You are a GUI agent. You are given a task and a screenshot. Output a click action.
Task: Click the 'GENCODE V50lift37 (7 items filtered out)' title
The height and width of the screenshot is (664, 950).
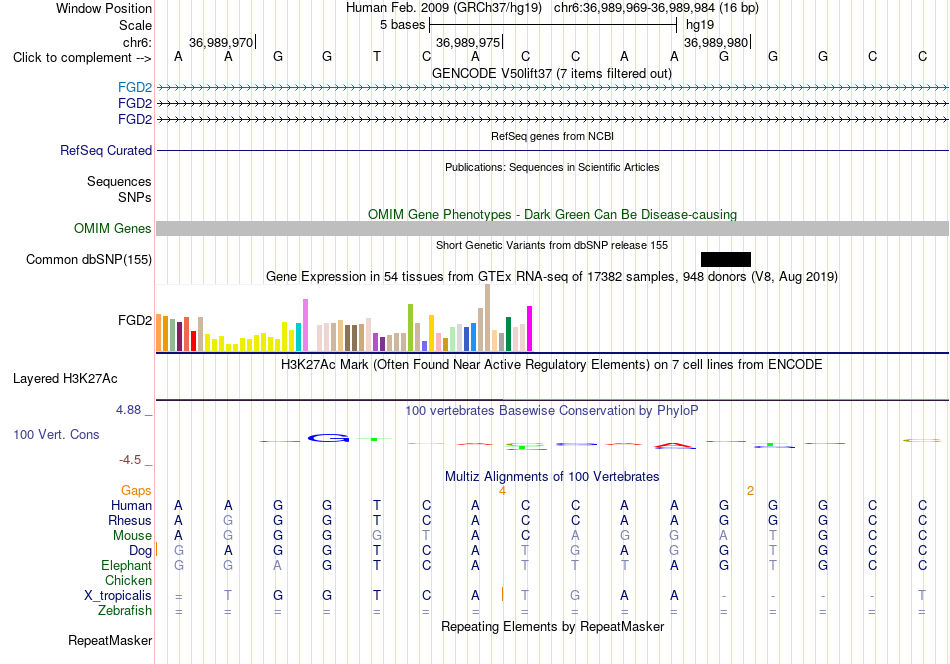[x=552, y=73]
